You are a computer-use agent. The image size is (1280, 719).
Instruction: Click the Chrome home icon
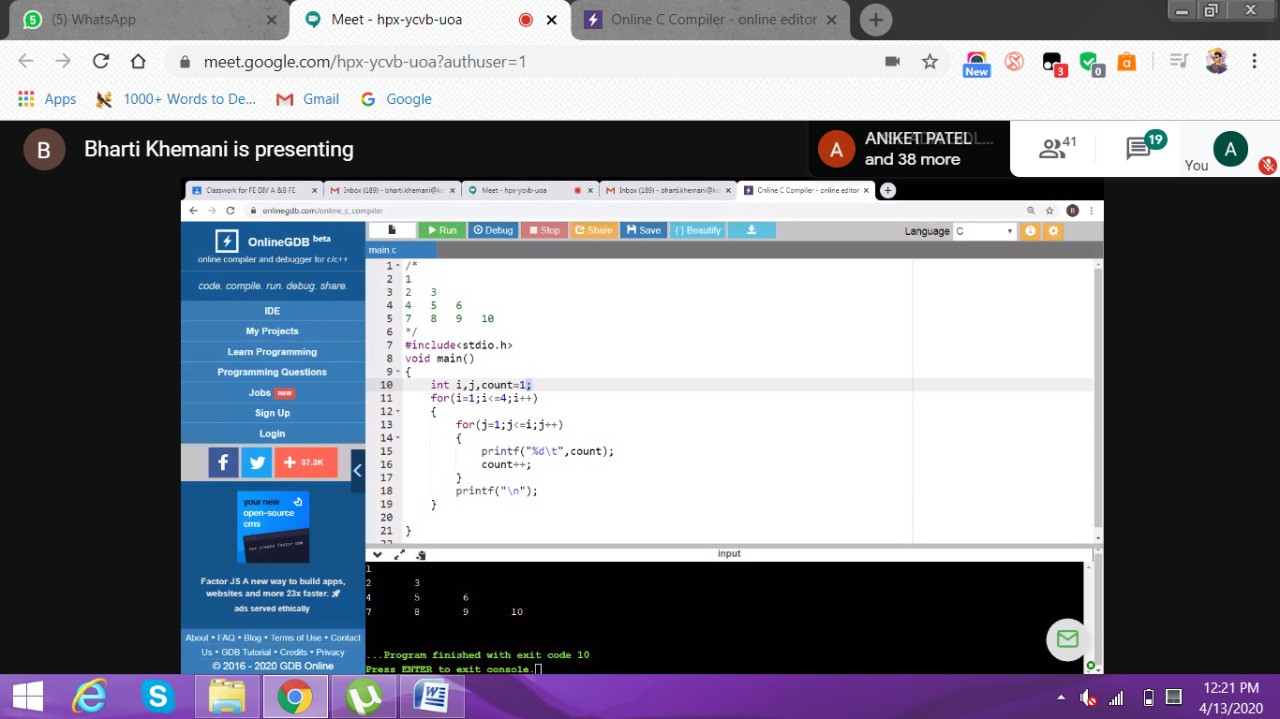138,61
